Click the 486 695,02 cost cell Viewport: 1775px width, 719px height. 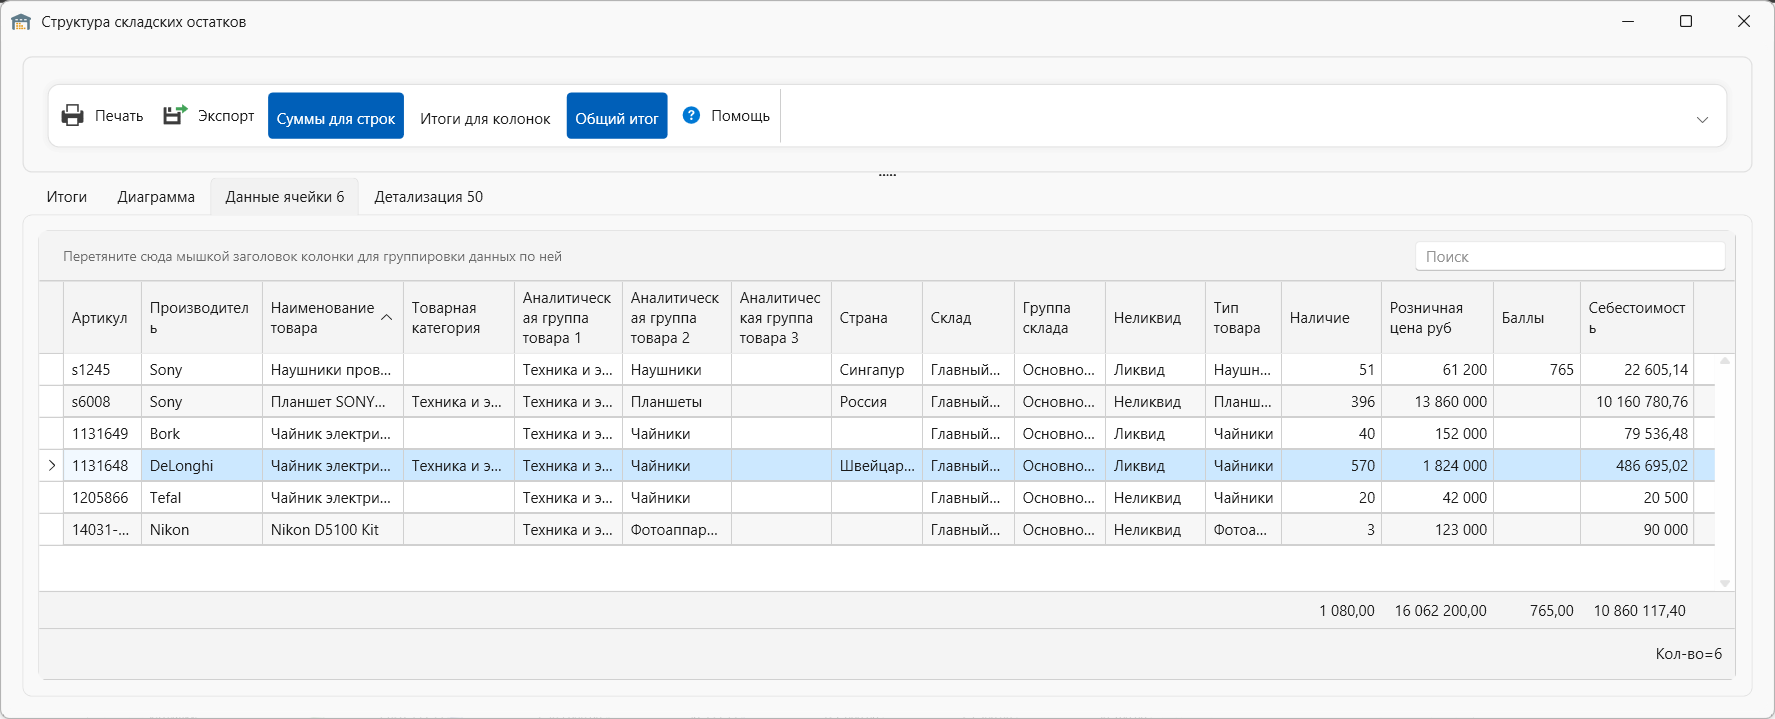[x=1637, y=466]
